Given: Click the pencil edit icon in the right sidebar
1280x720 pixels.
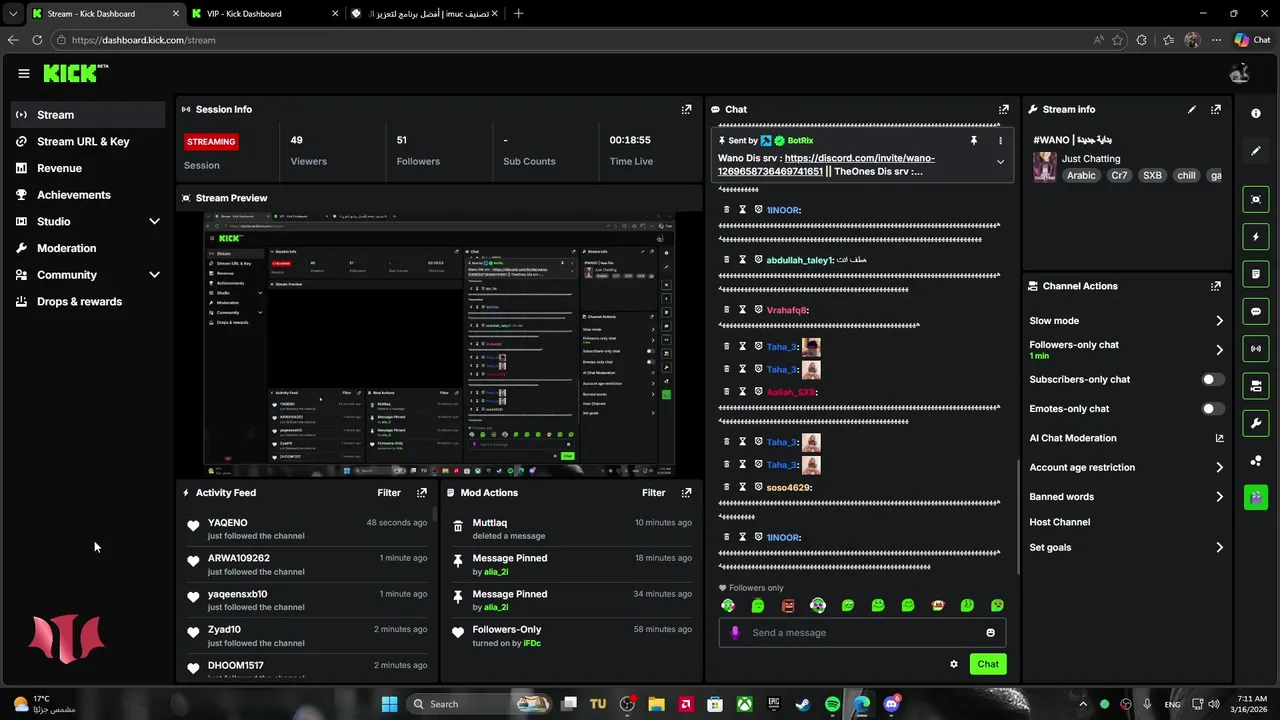Looking at the screenshot, I should [1256, 151].
